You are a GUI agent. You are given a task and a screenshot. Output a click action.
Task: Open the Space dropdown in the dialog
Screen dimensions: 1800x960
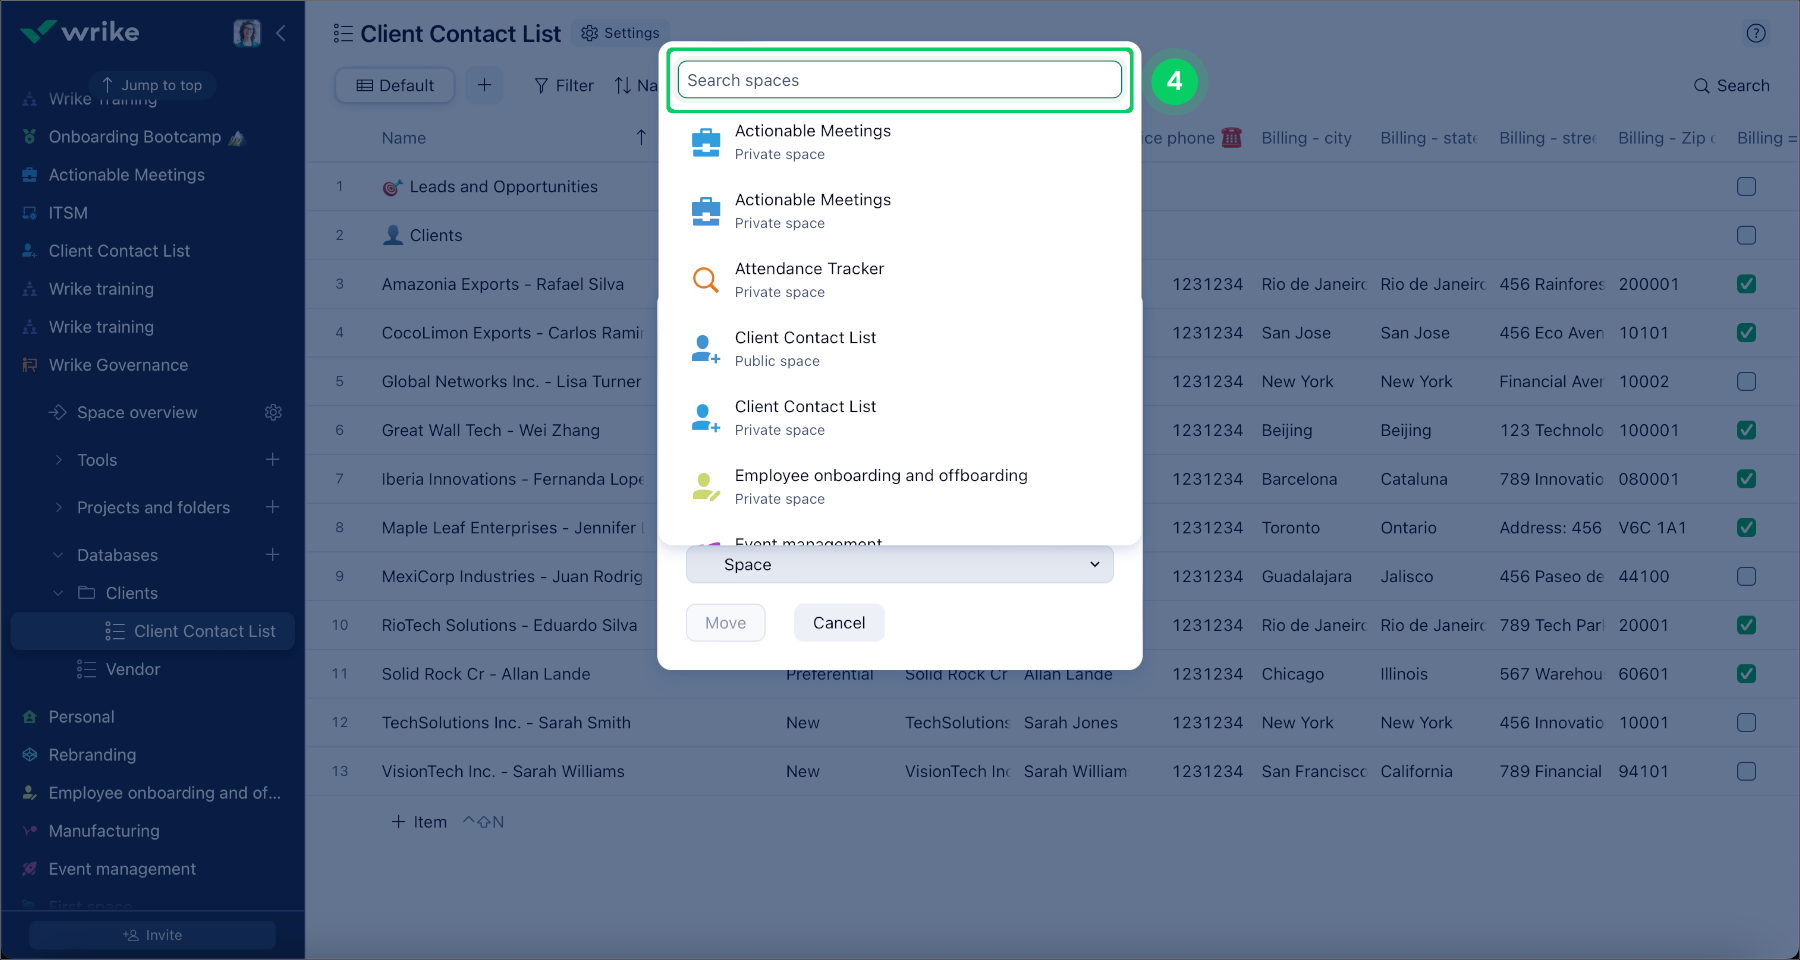(x=898, y=564)
